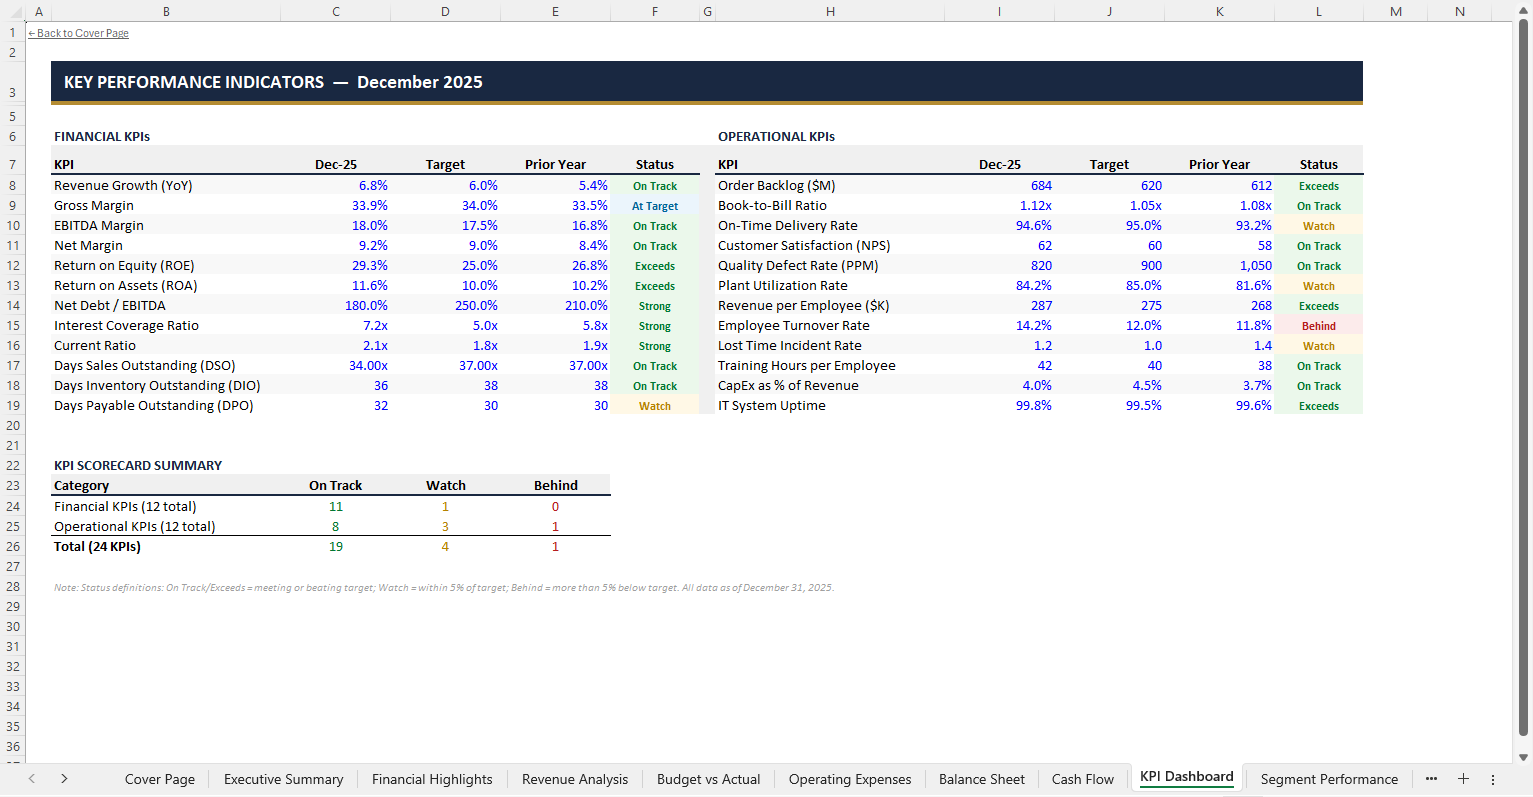
Task: Click the Employee Turnover Rate Behind status cell
Action: coord(1318,325)
